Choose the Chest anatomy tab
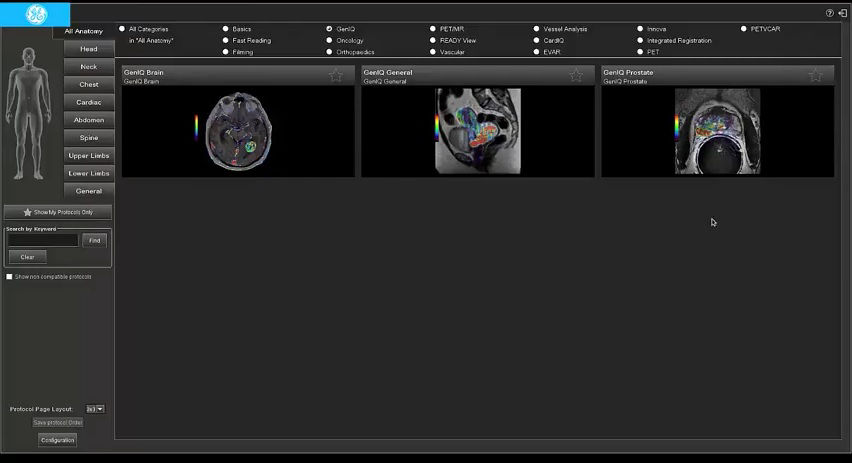 (89, 85)
